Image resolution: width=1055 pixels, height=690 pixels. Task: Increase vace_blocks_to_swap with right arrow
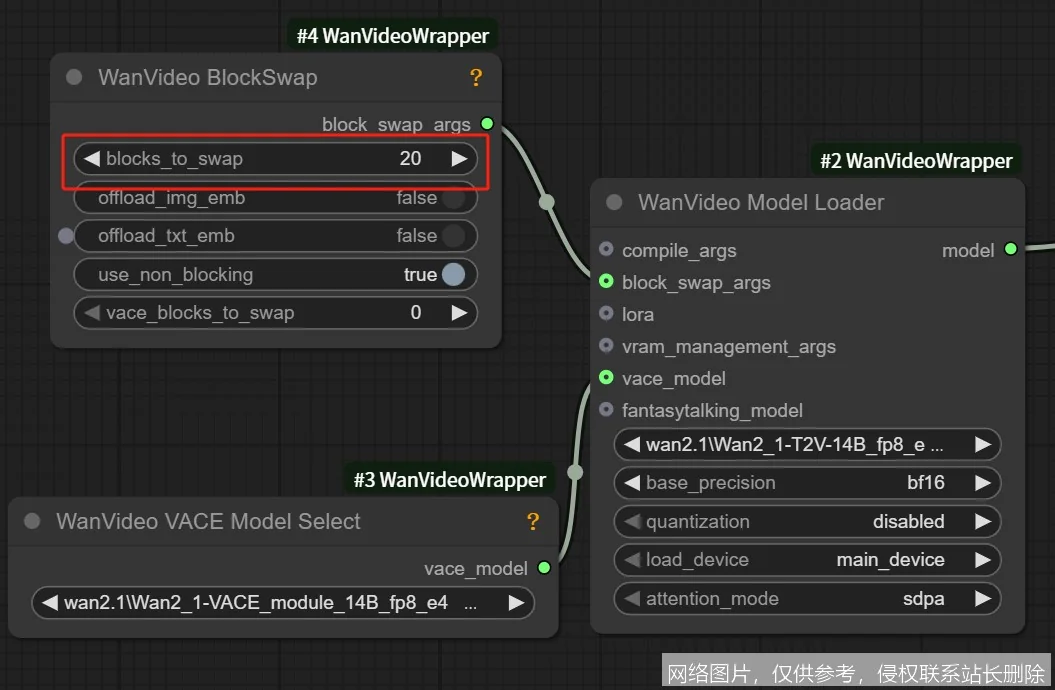click(459, 313)
